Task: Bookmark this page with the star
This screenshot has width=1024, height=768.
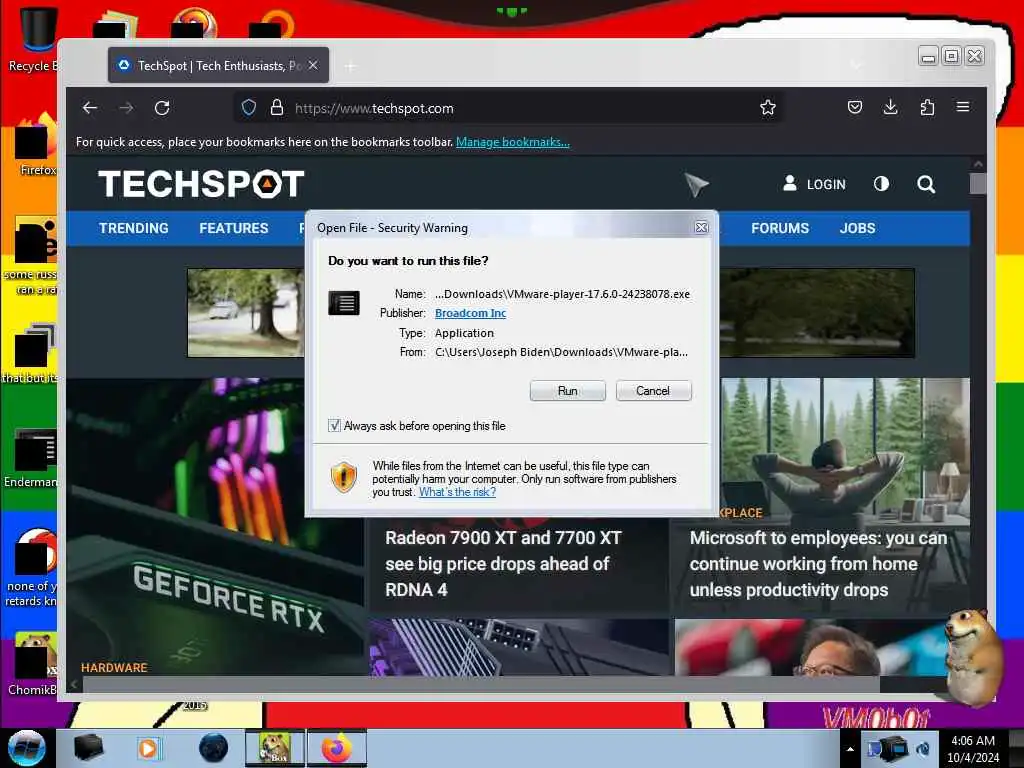Action: pyautogui.click(x=768, y=108)
